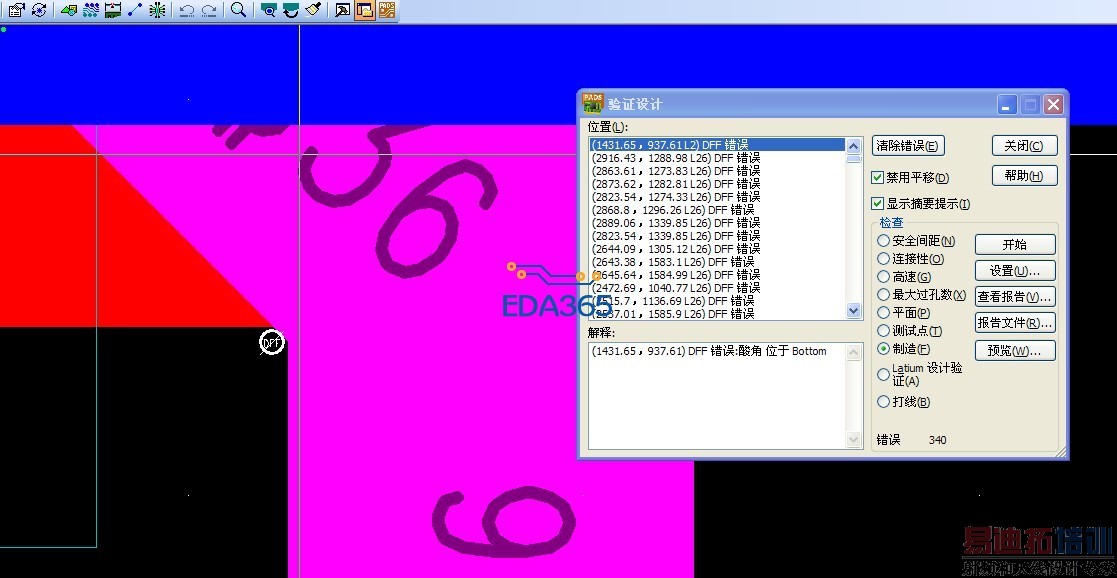Click the 报告文件 button
The height and width of the screenshot is (578, 1117).
[x=1014, y=323]
